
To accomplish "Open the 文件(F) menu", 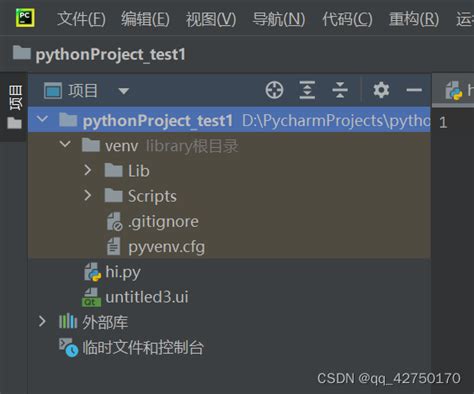I will click(x=81, y=19).
